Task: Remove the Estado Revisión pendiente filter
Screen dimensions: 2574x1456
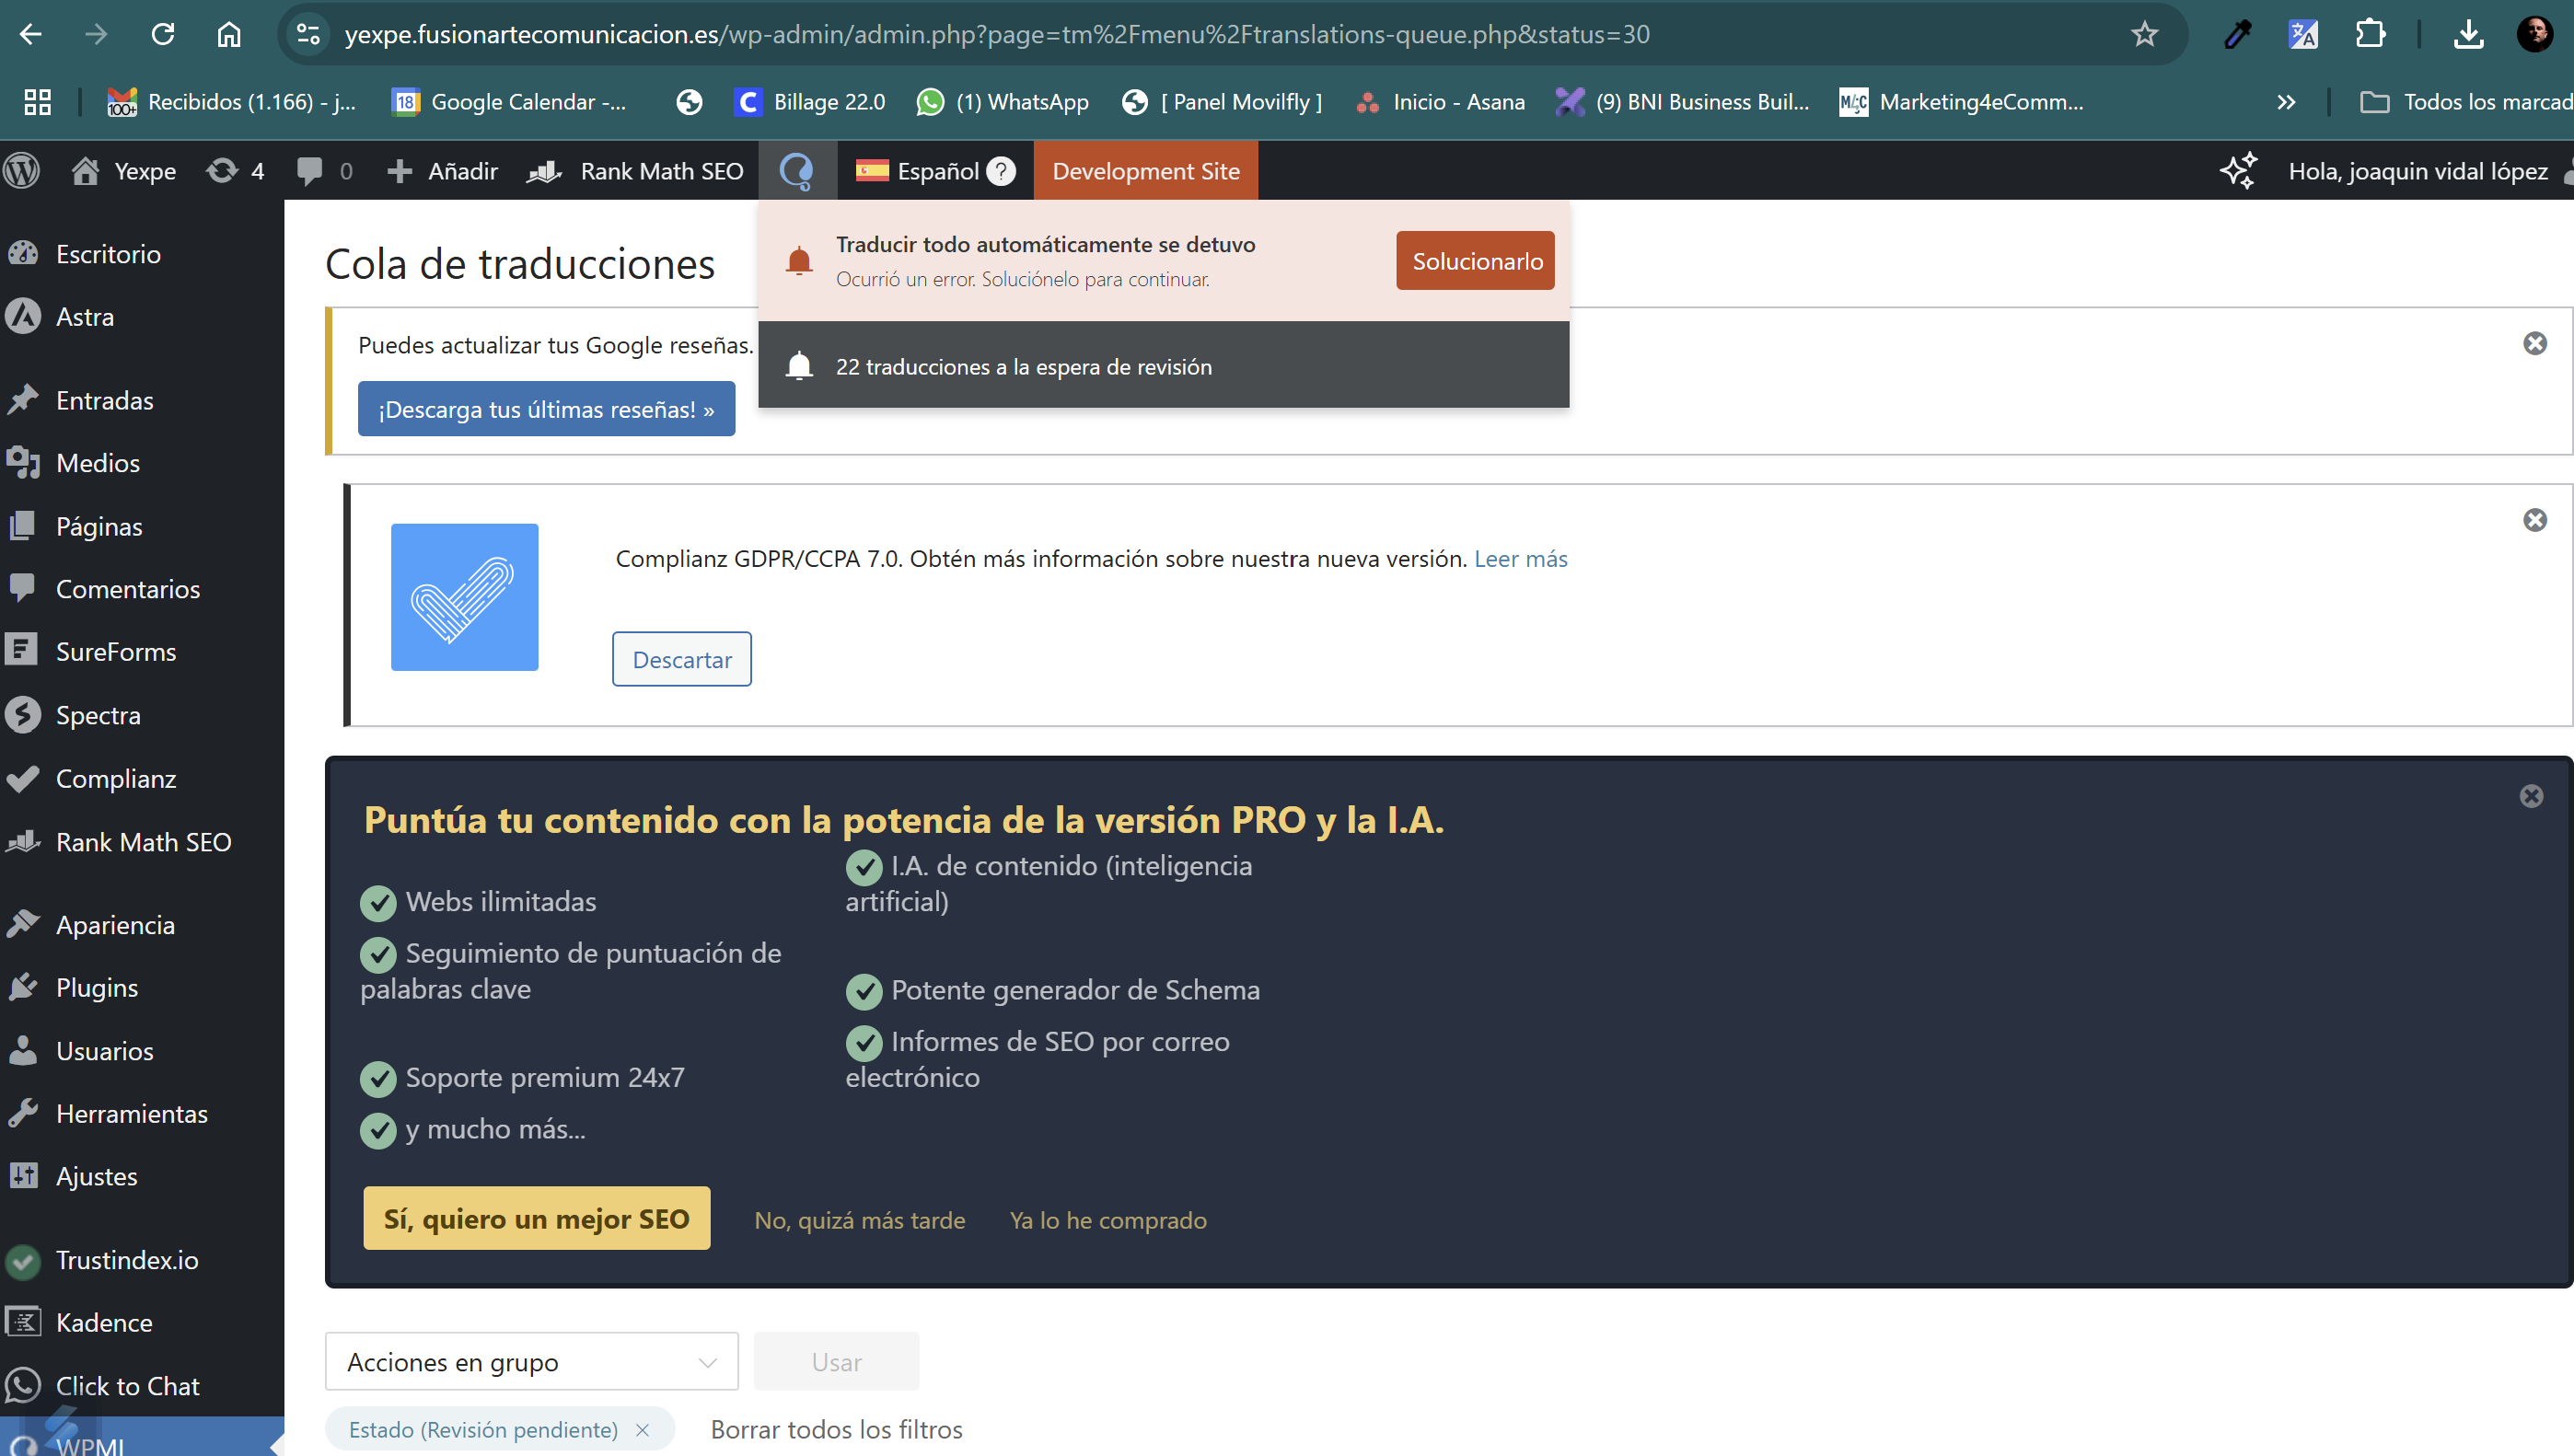Action: click(x=642, y=1430)
